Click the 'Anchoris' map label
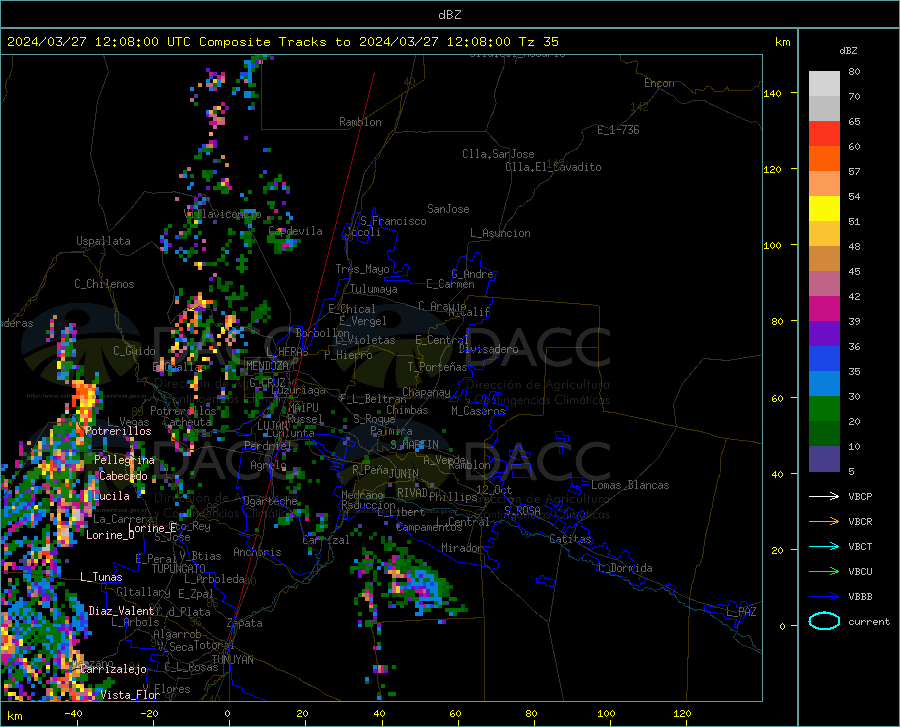This screenshot has height=727, width=900. click(257, 552)
